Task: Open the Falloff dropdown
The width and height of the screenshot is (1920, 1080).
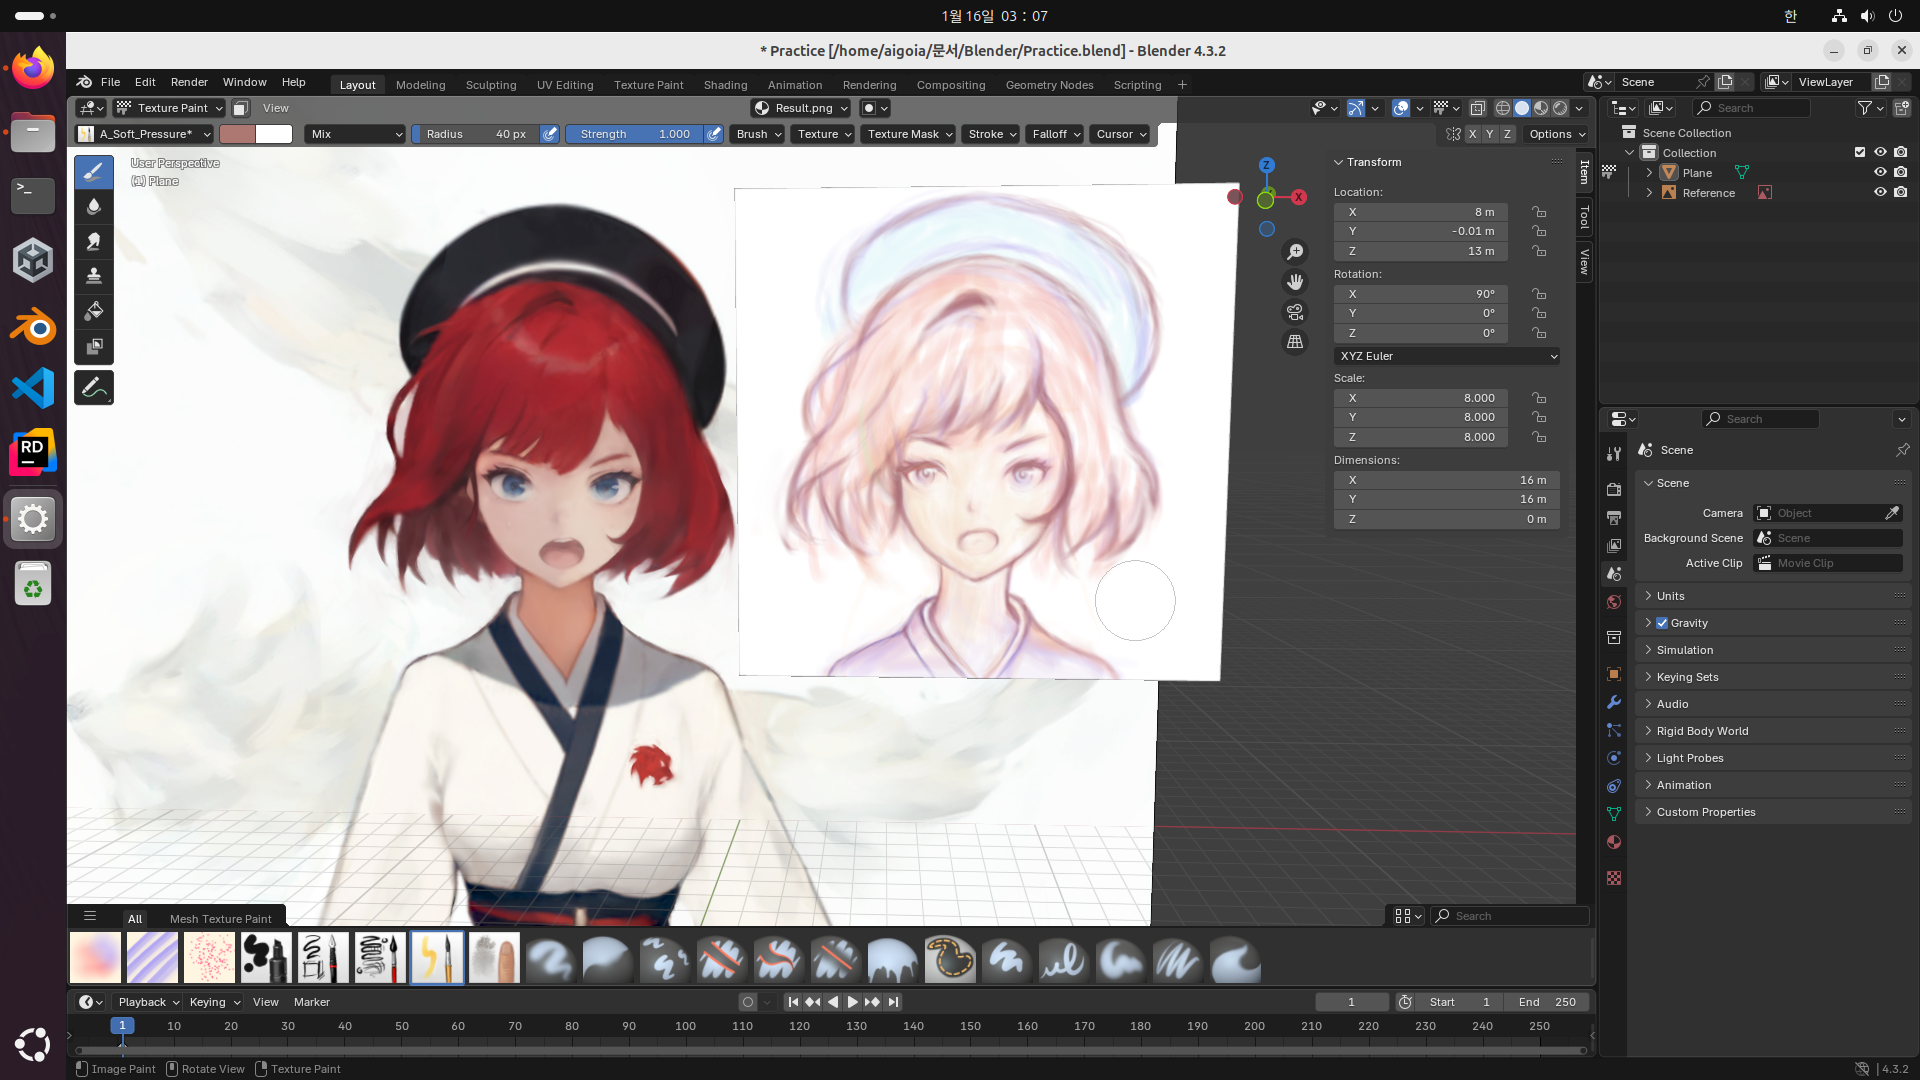Action: (1056, 134)
